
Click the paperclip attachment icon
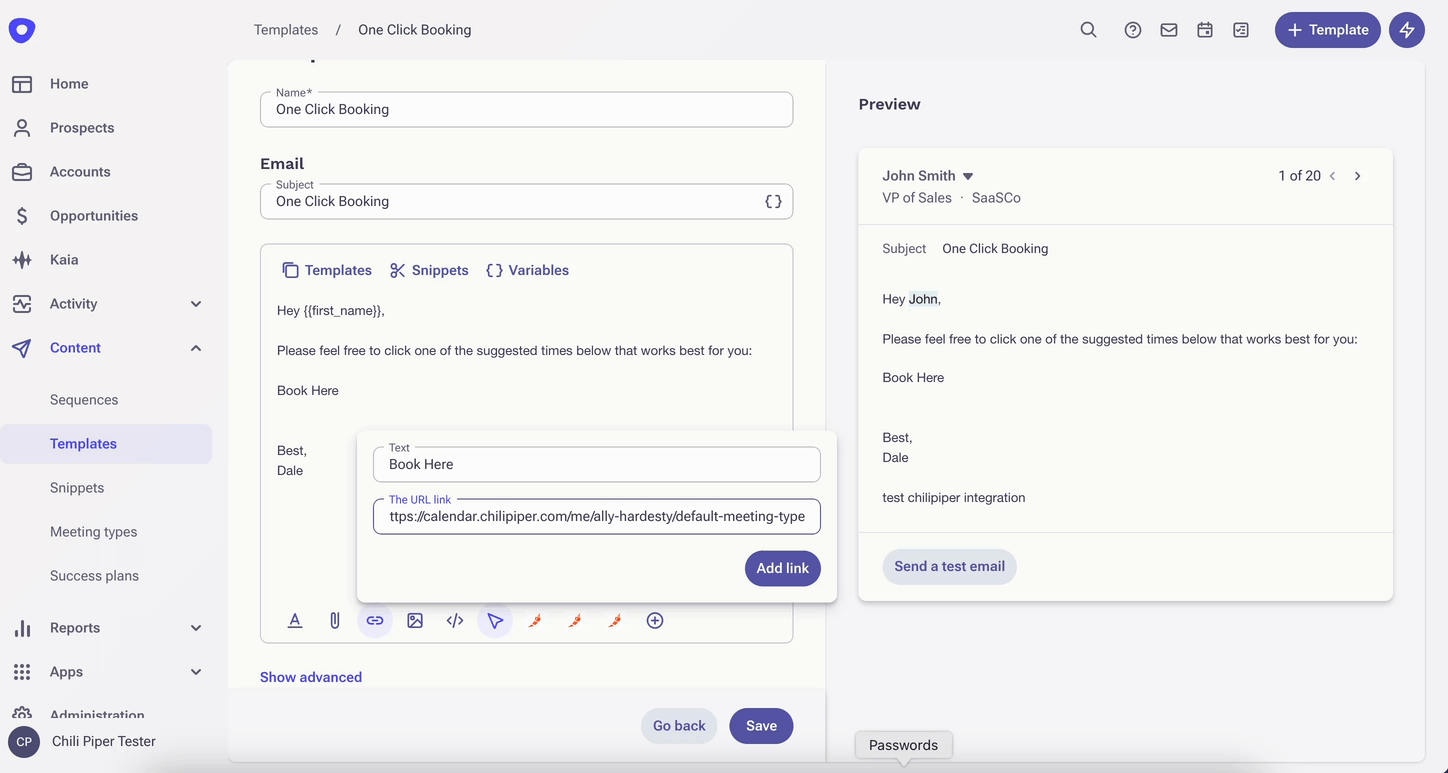pos(335,621)
